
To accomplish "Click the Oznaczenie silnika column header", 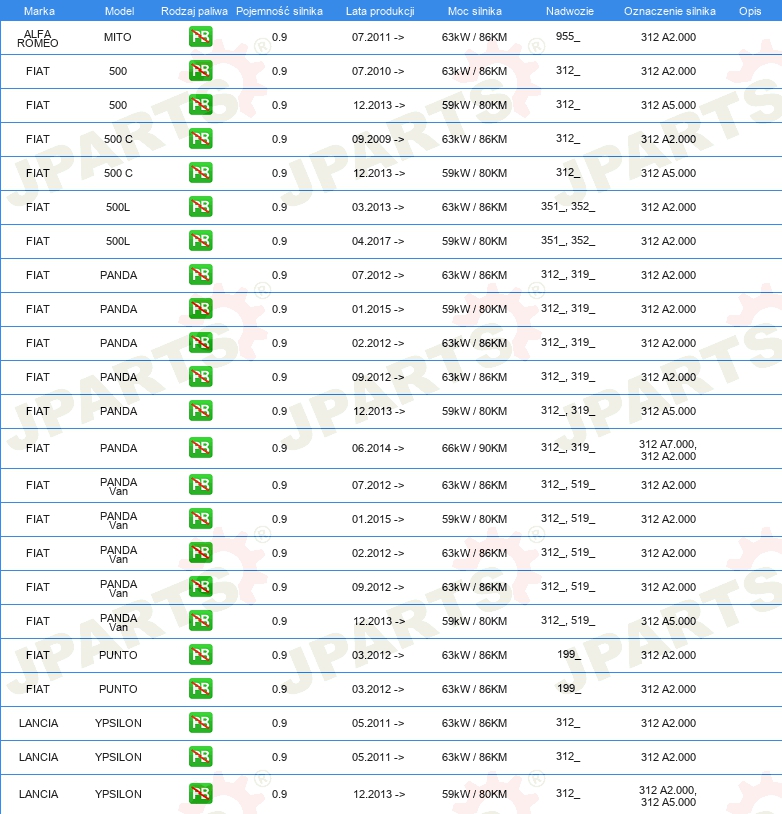I will [670, 11].
